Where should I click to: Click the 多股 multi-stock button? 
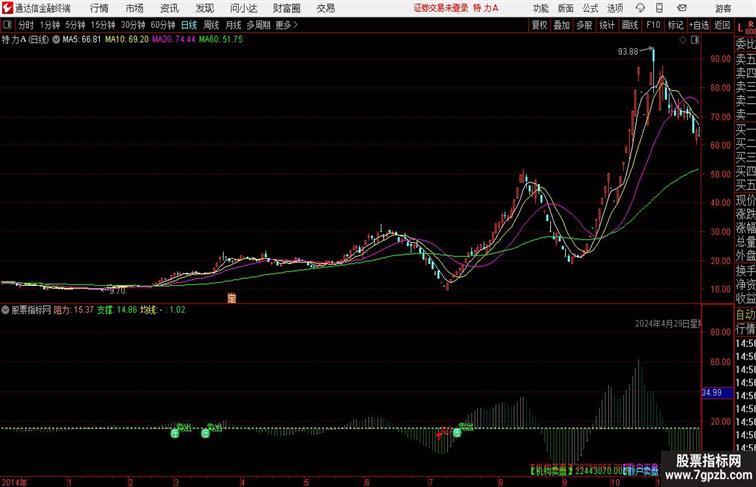click(584, 25)
